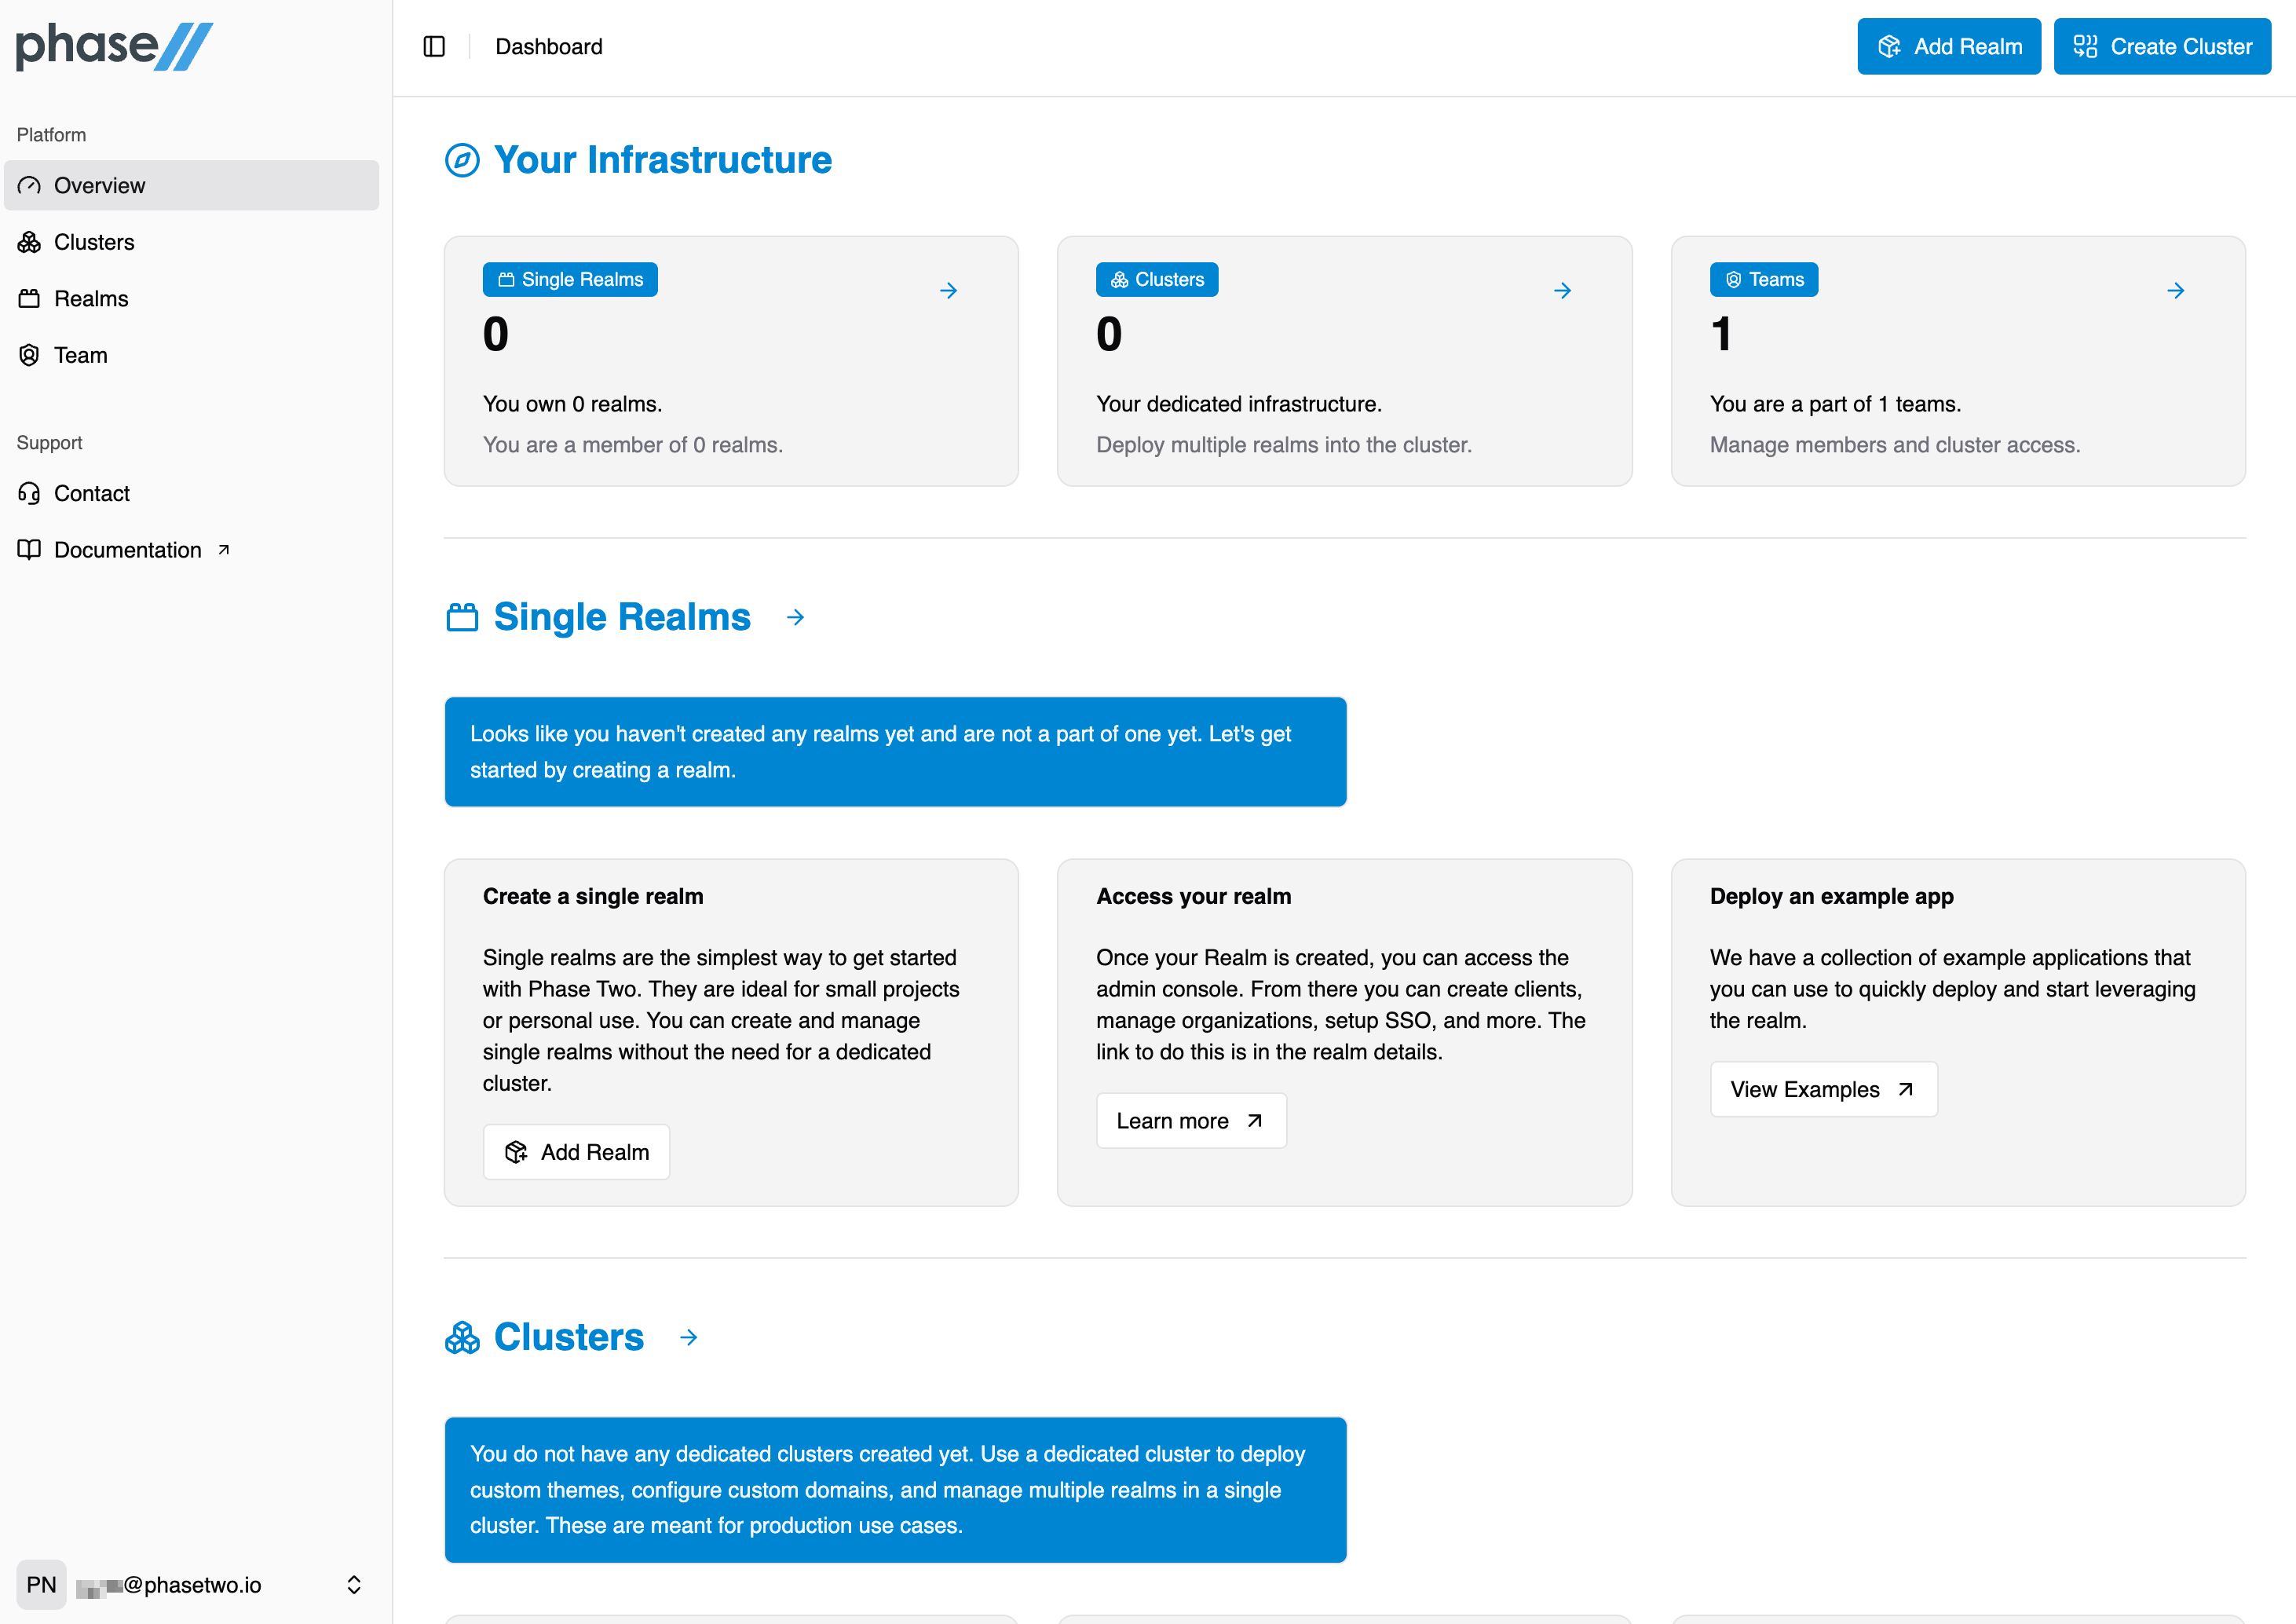Open Documentation via its external link icon
The image size is (2296, 1624).
(224, 548)
